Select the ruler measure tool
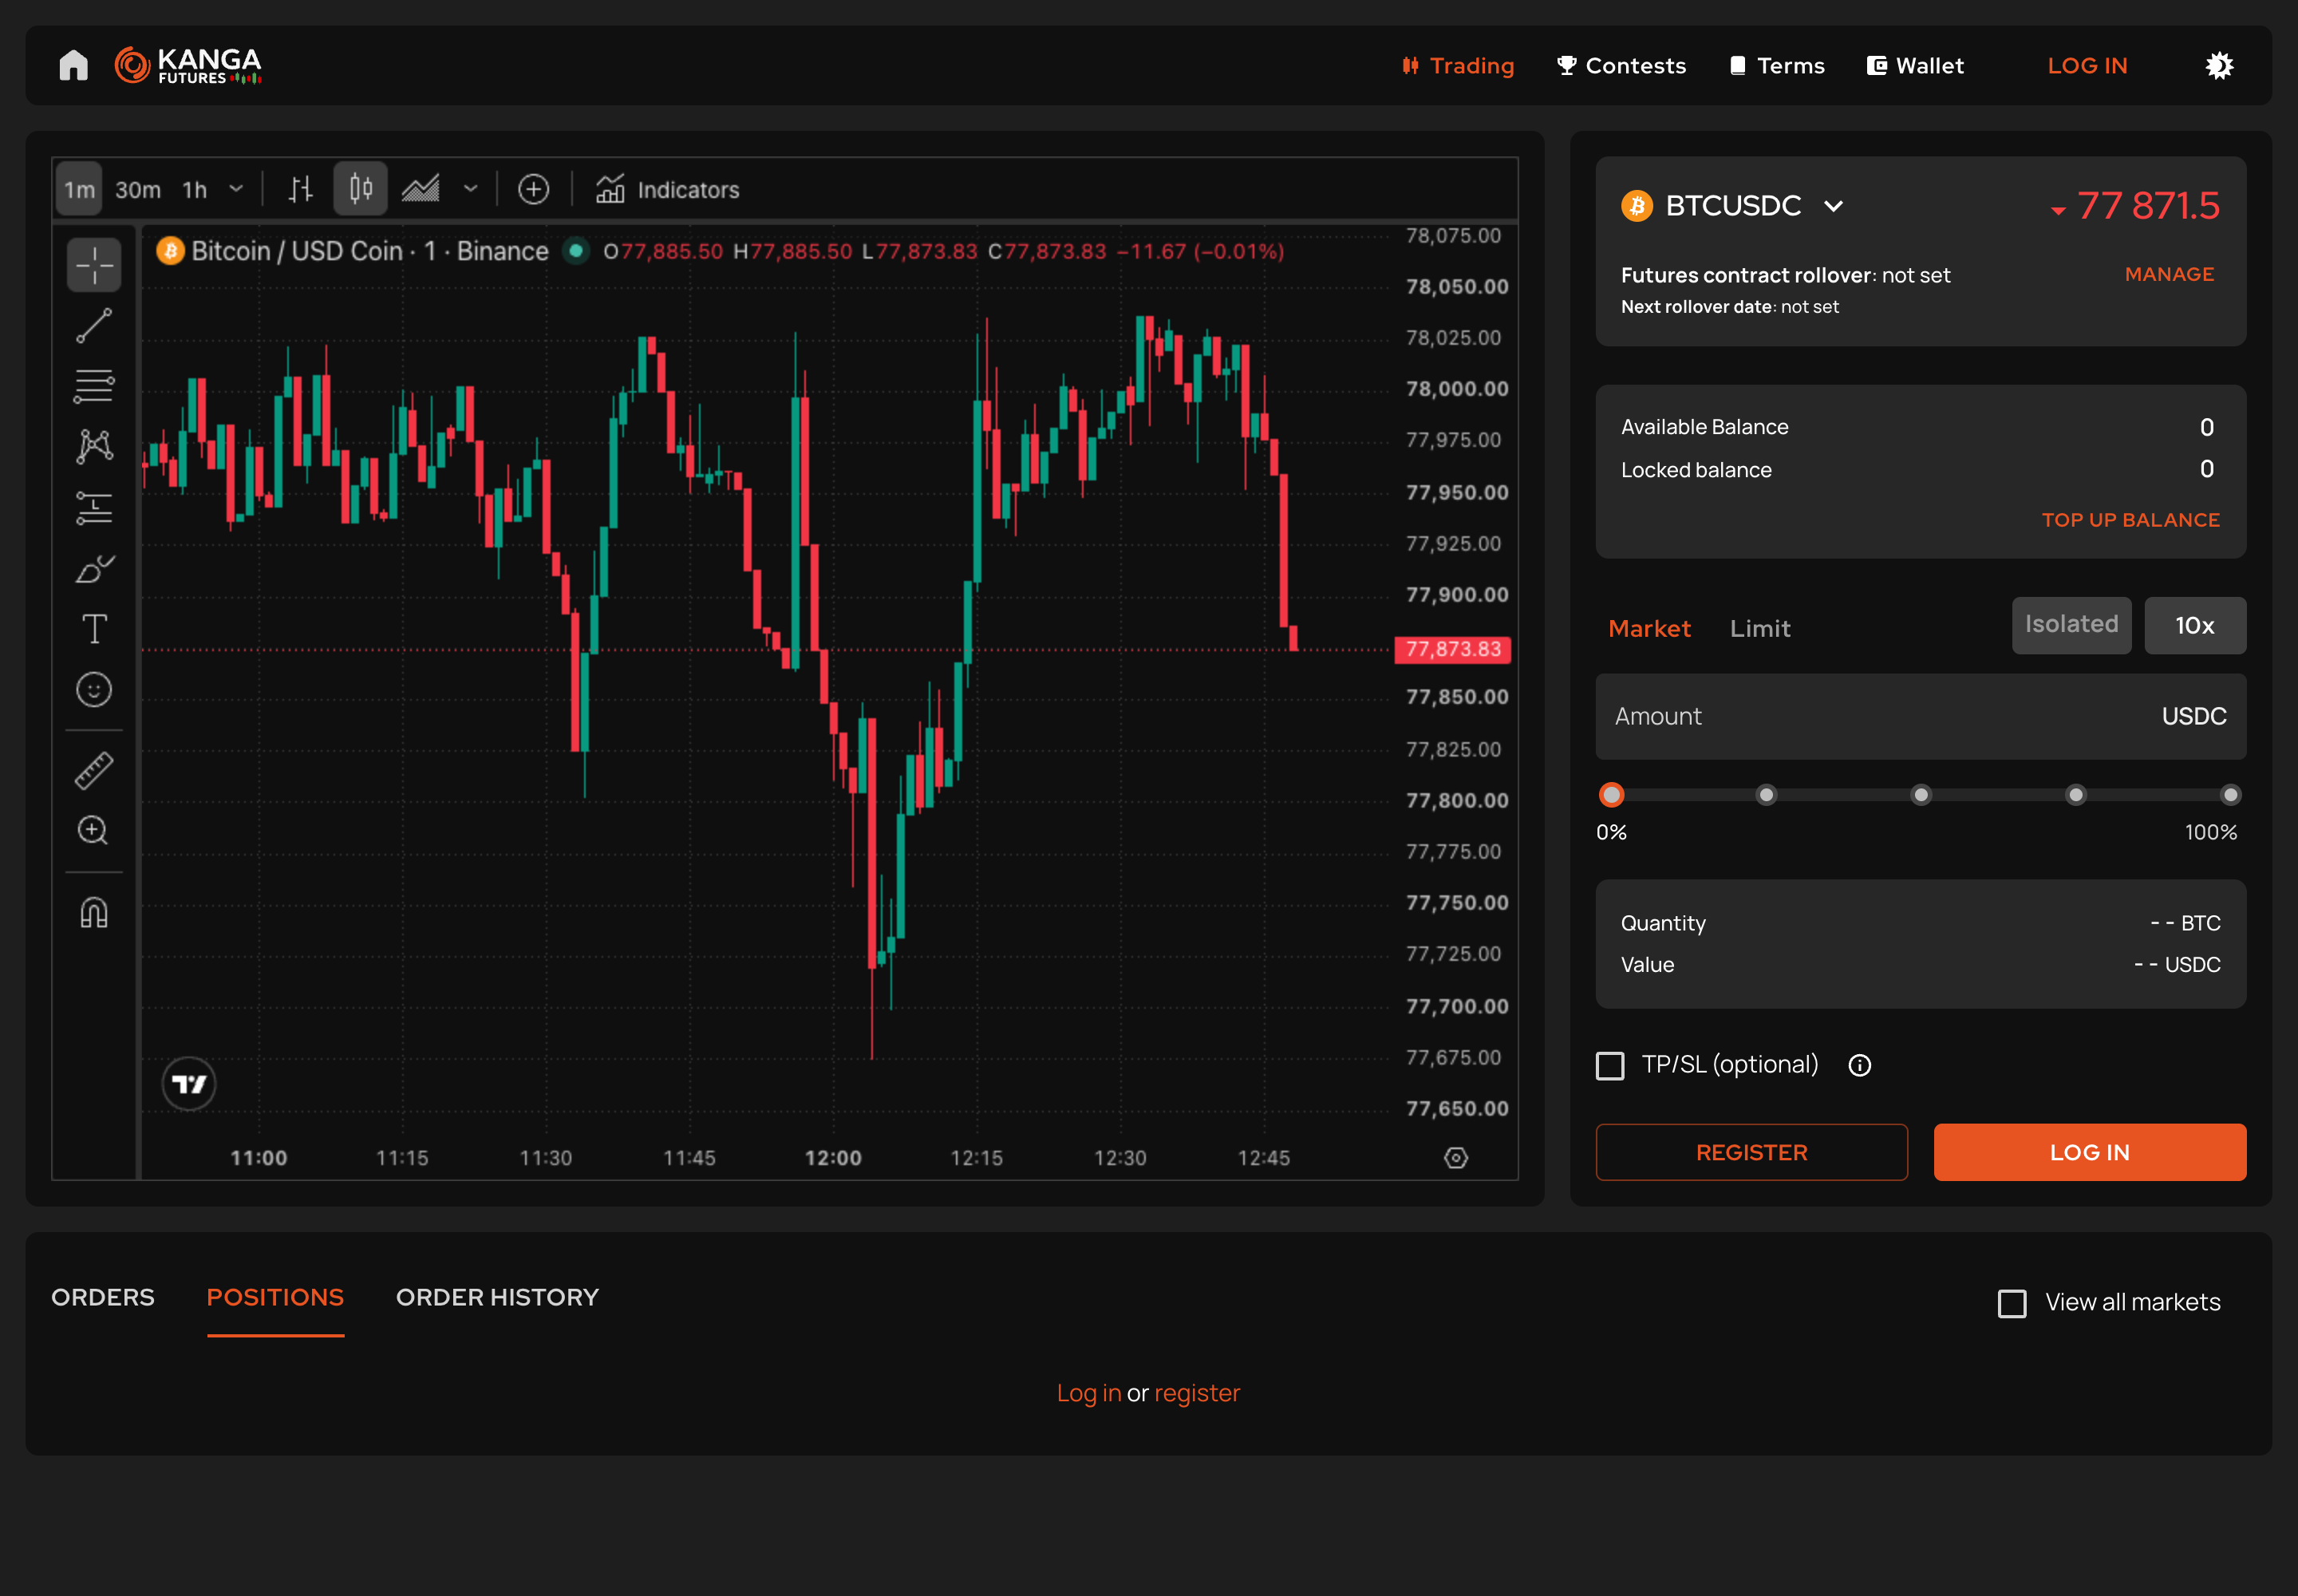Viewport: 2298px width, 1596px height. click(94, 771)
